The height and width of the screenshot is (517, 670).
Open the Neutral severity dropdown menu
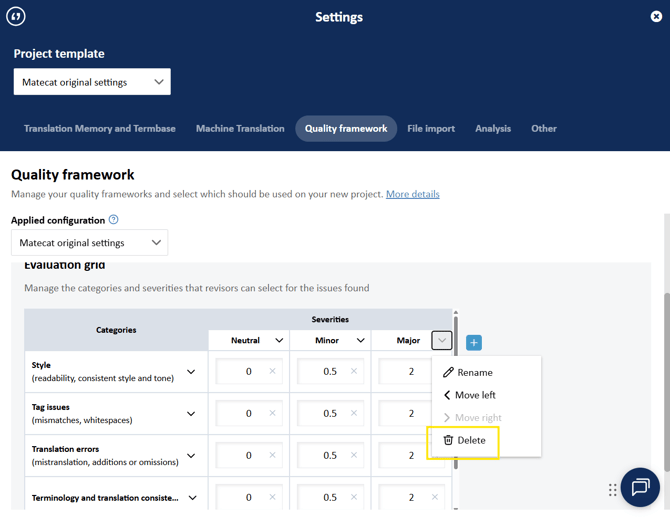[279, 341]
